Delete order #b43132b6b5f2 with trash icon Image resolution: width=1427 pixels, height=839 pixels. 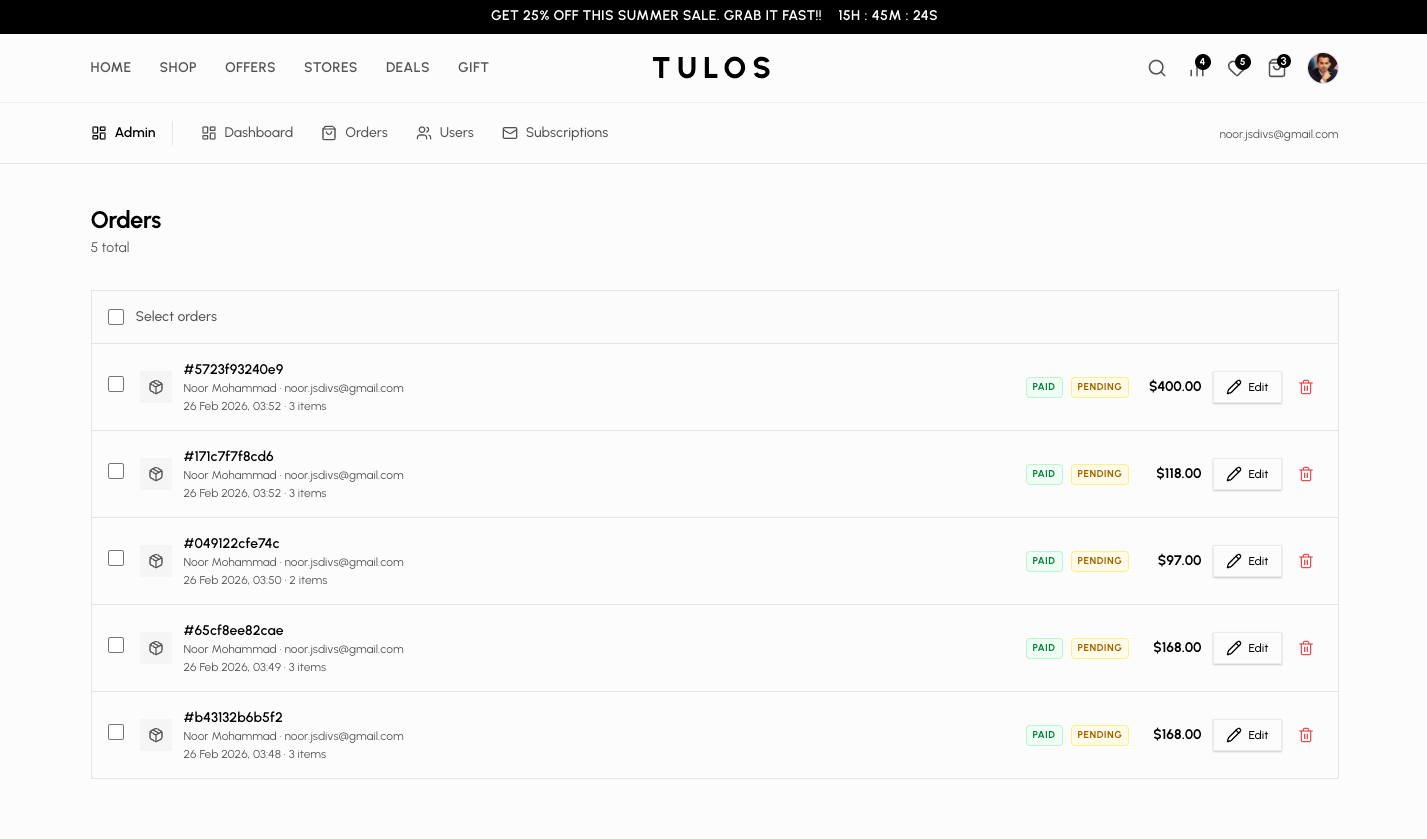pos(1305,734)
